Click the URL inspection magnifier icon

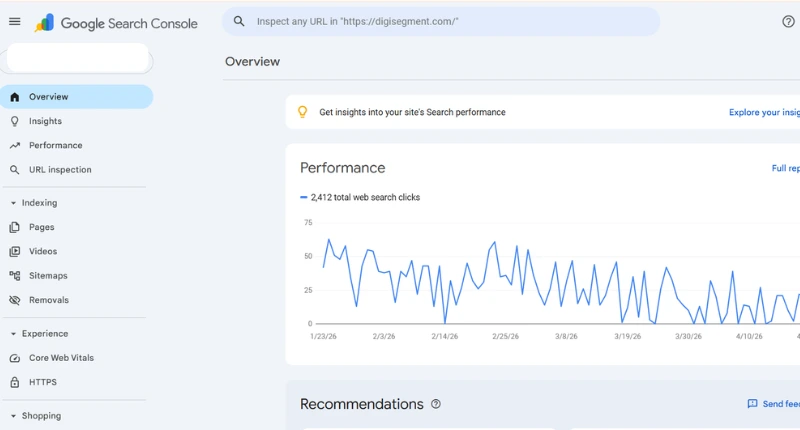coord(14,170)
